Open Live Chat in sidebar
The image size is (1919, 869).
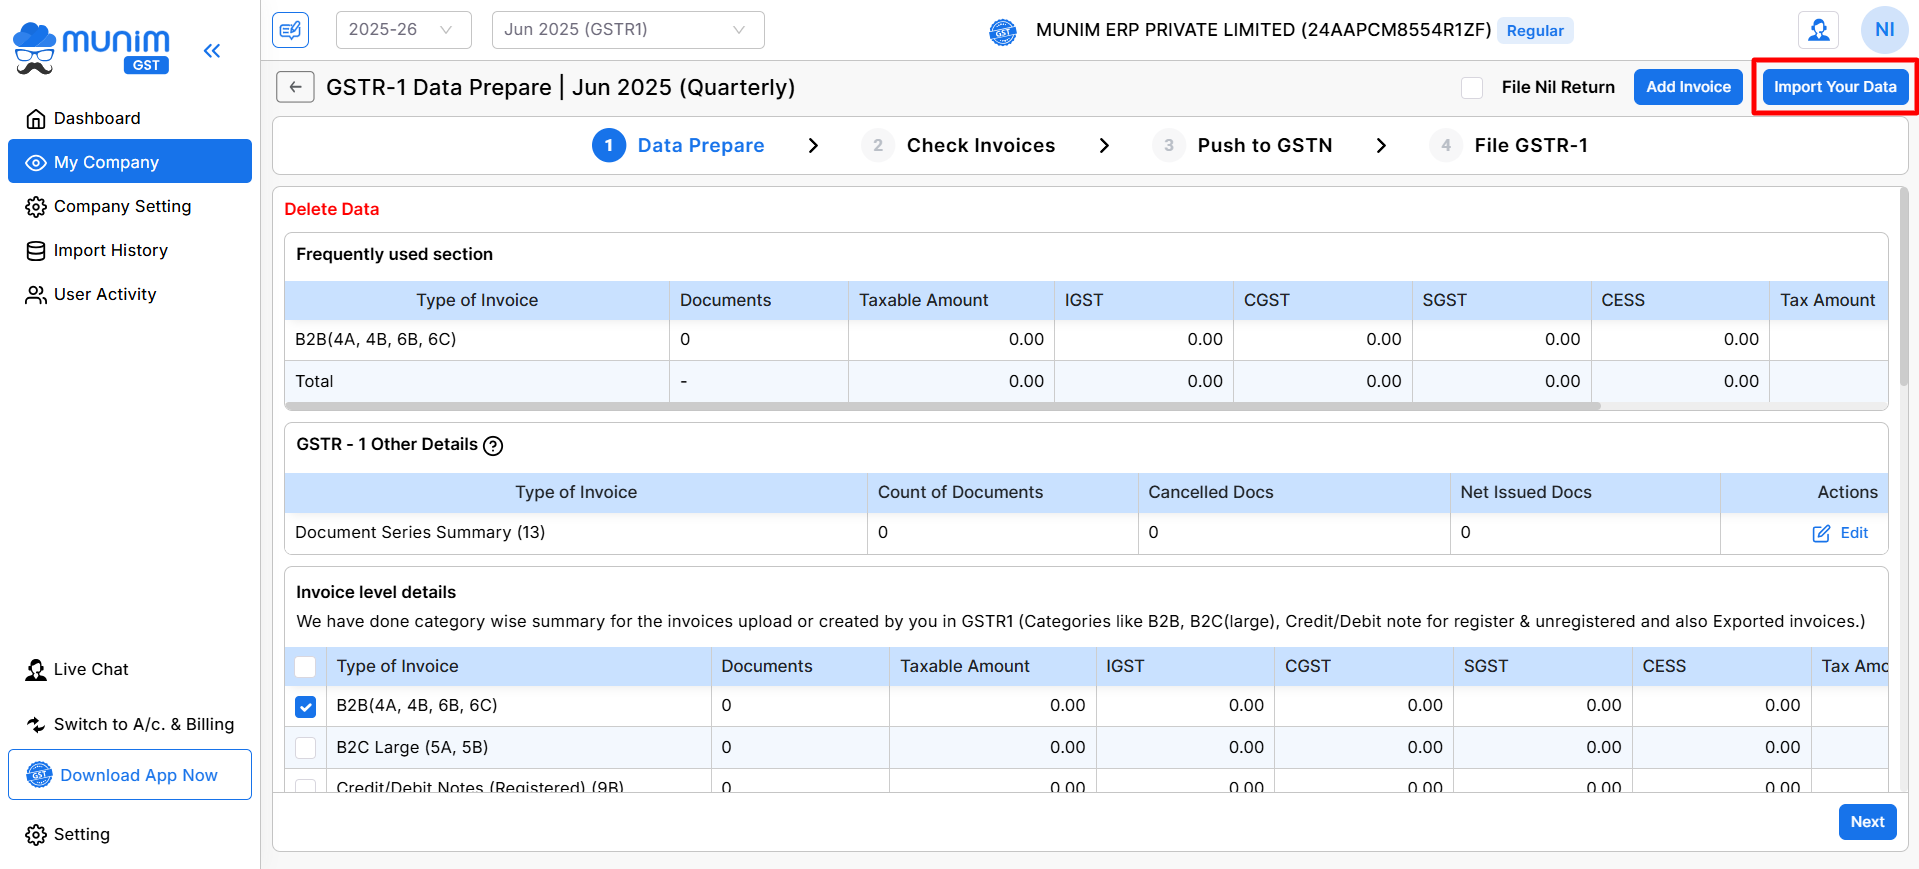click(x=130, y=670)
